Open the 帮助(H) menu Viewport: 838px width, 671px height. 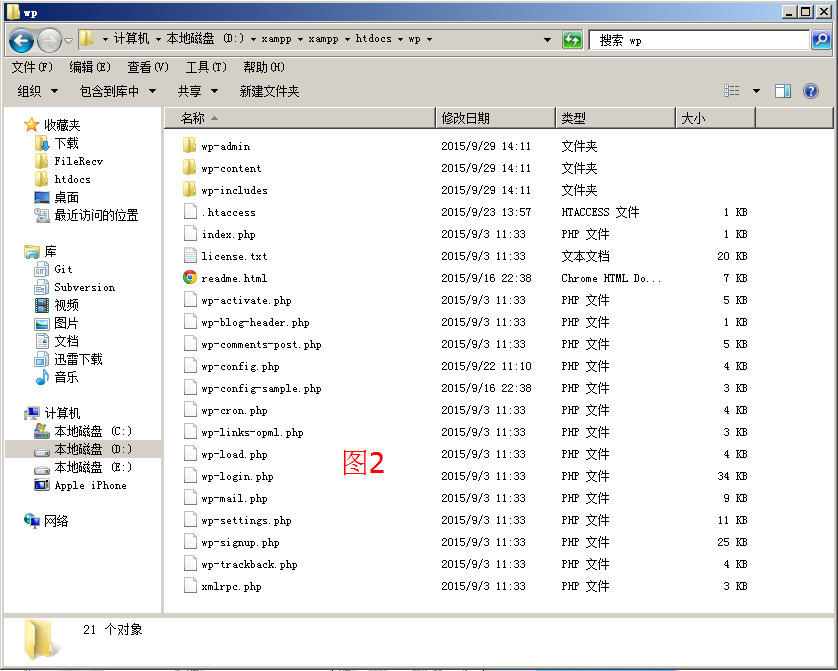click(263, 67)
